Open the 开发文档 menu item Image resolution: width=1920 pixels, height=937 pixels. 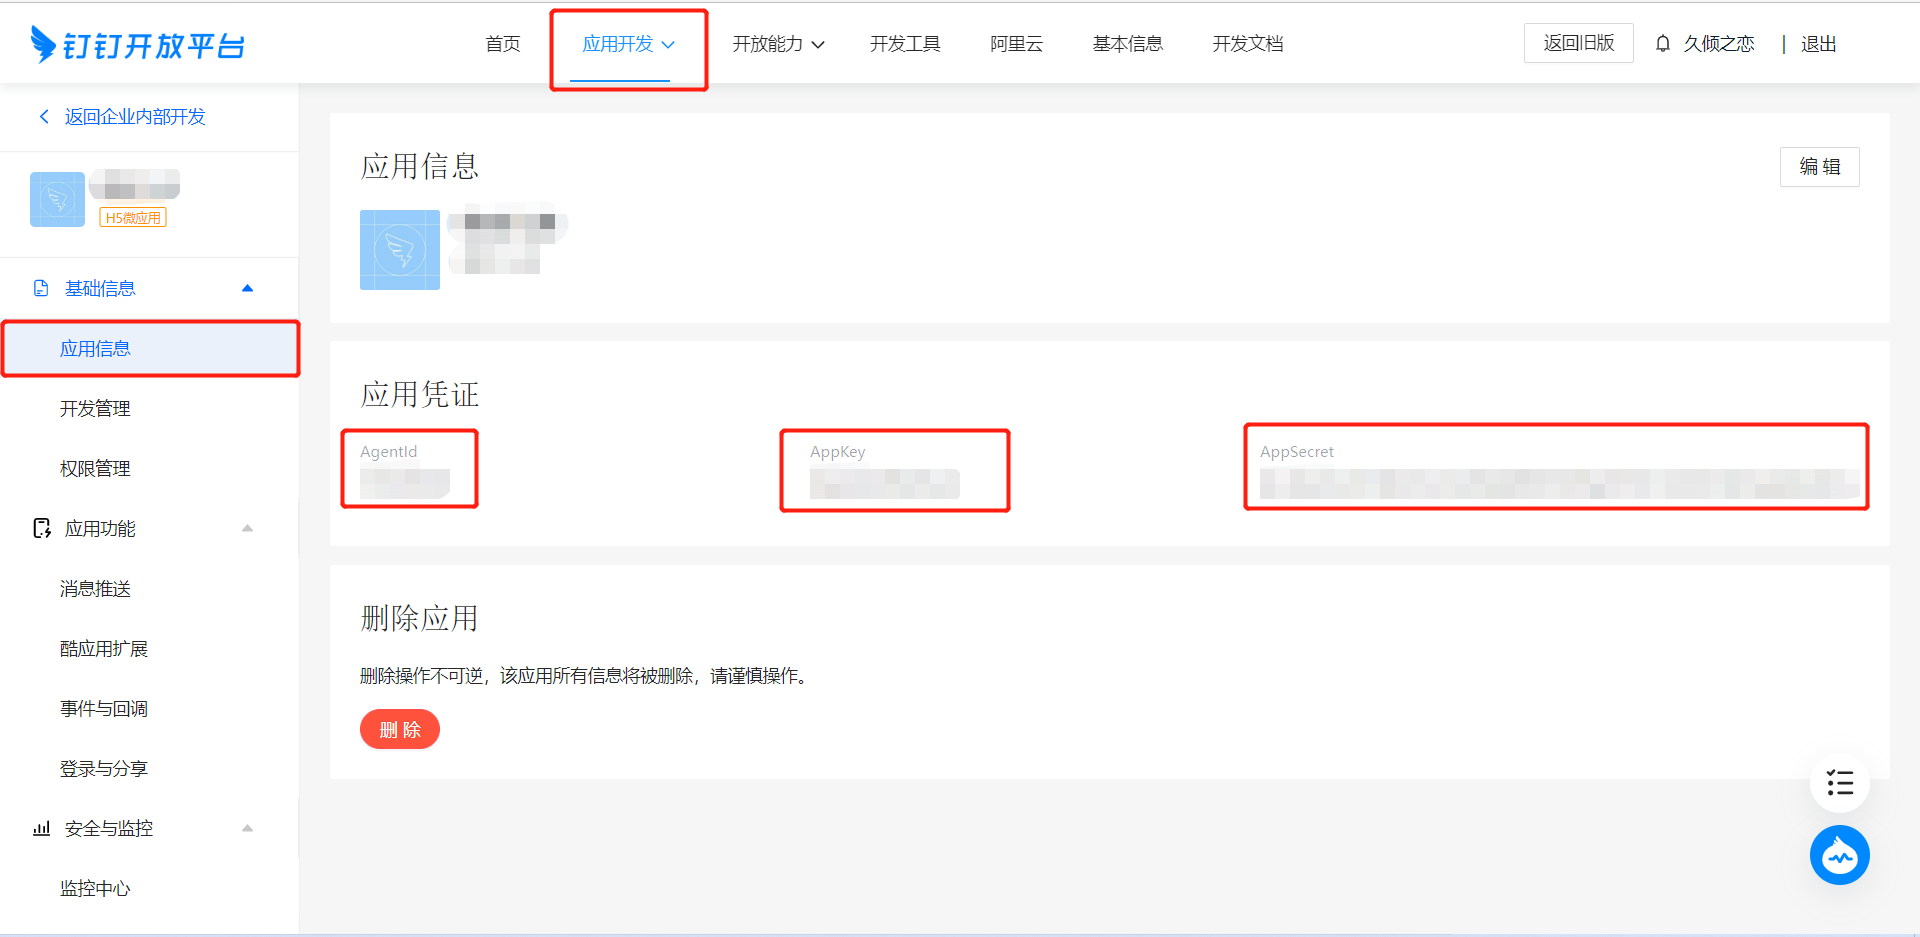1247,44
